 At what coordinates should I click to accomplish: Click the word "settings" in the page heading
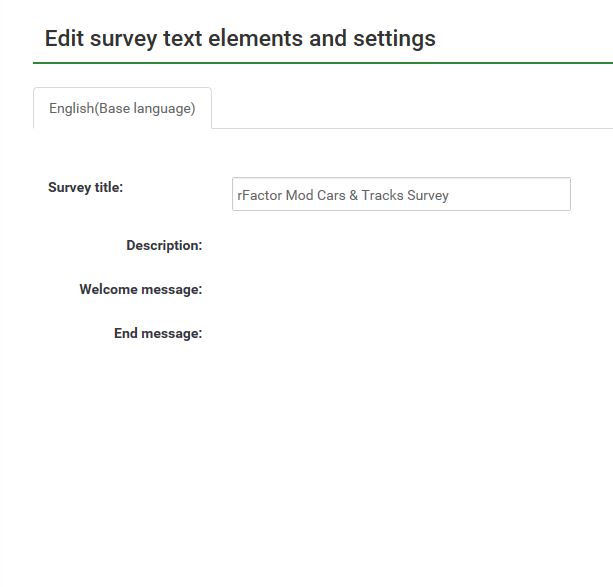pyautogui.click(x=394, y=39)
